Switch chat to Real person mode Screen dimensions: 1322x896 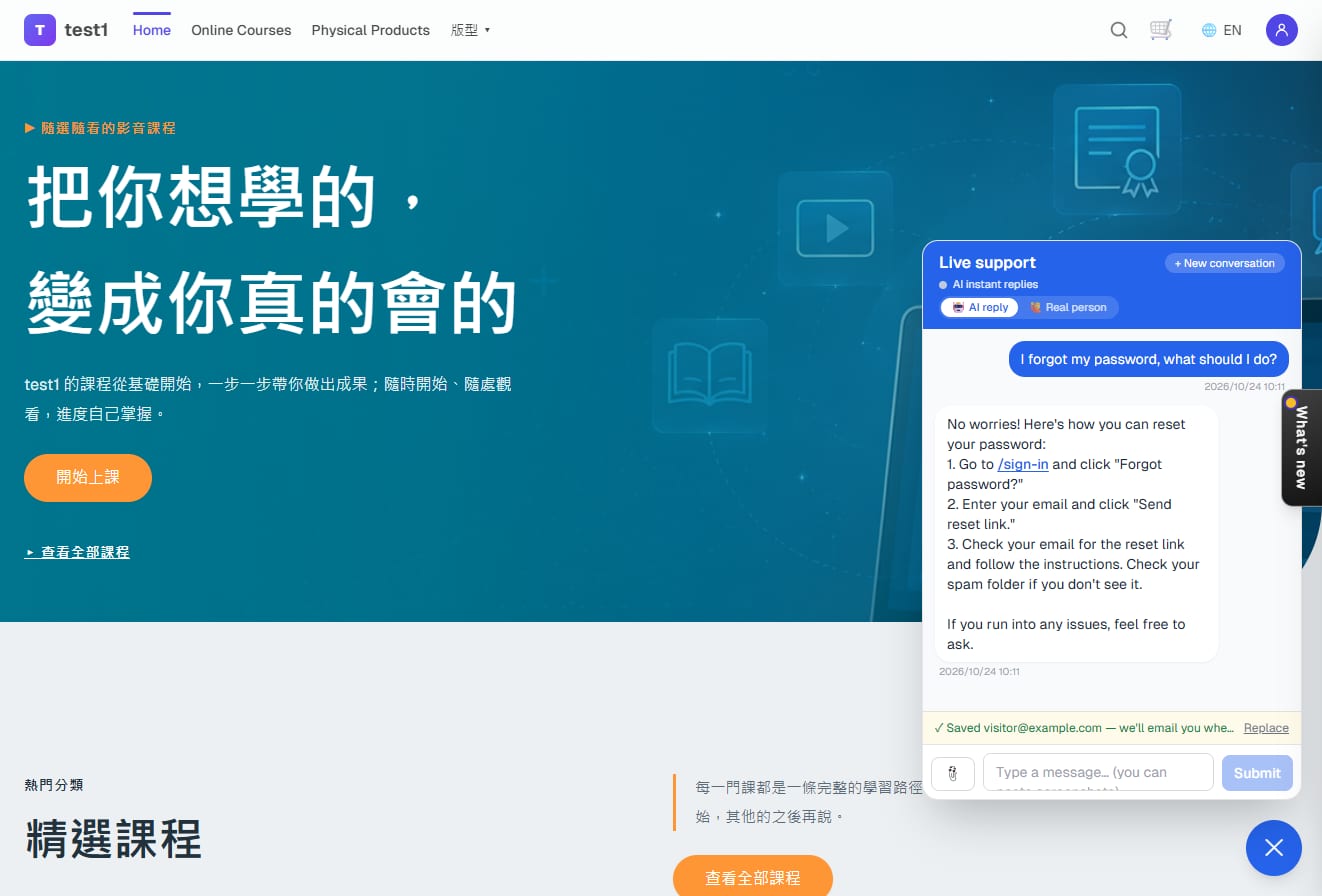click(1068, 307)
